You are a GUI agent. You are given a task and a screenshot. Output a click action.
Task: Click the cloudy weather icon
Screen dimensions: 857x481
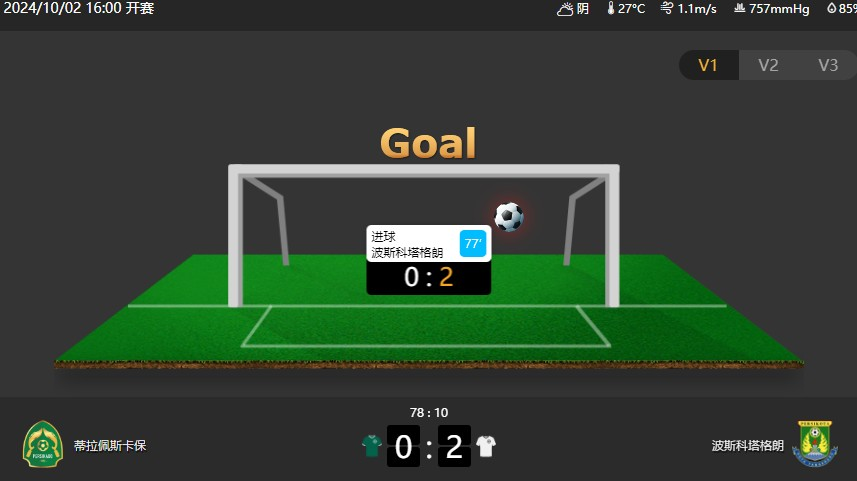(x=565, y=9)
